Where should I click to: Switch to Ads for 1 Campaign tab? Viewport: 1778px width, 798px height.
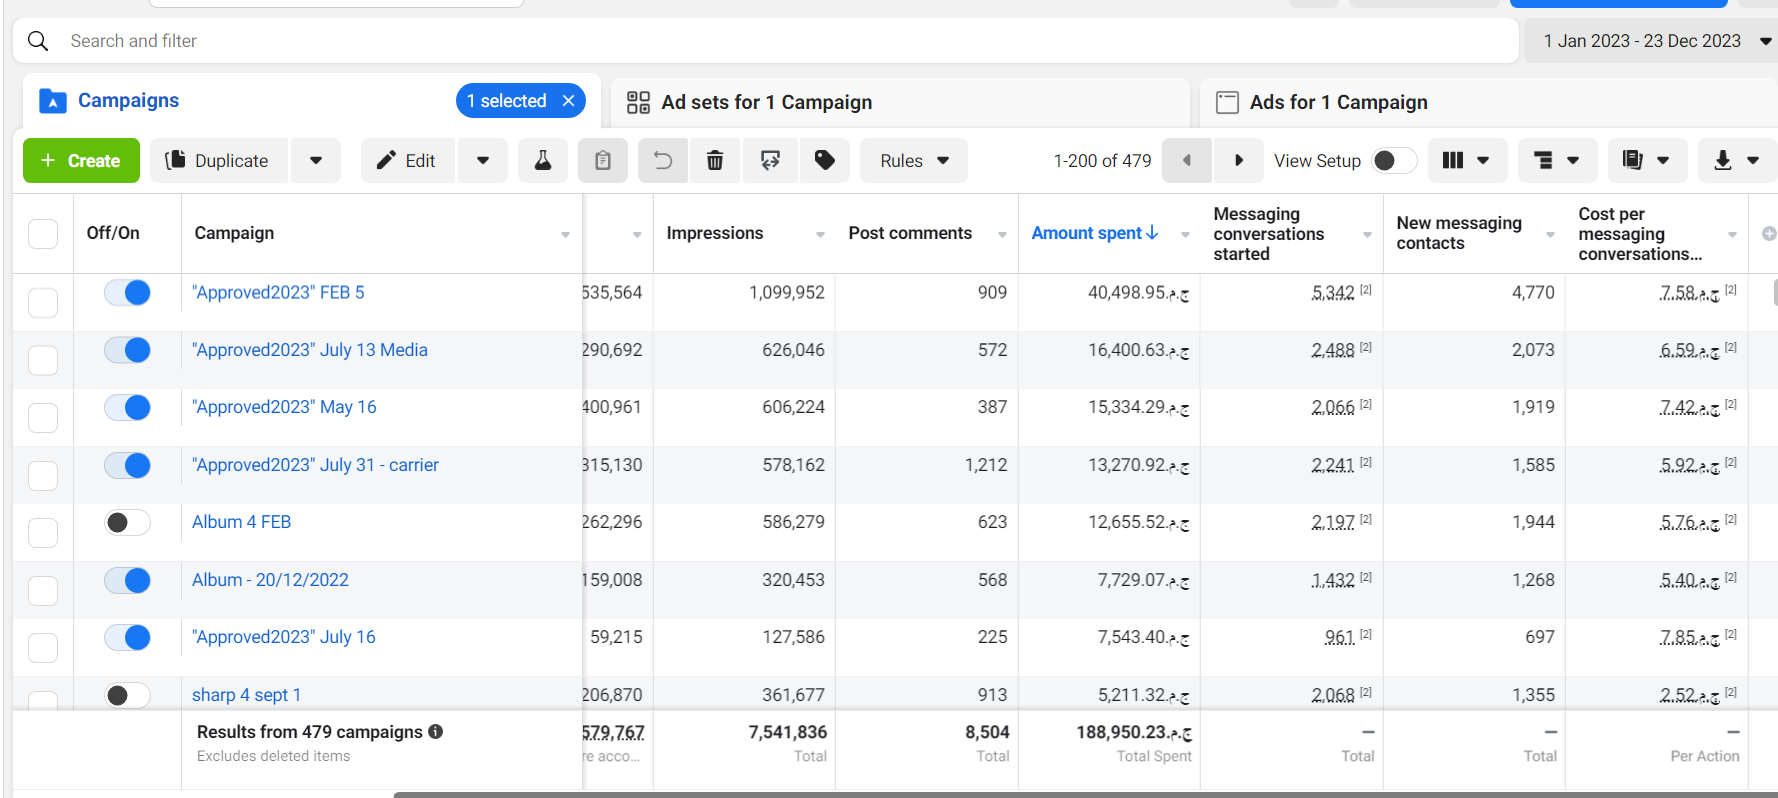point(1489,102)
